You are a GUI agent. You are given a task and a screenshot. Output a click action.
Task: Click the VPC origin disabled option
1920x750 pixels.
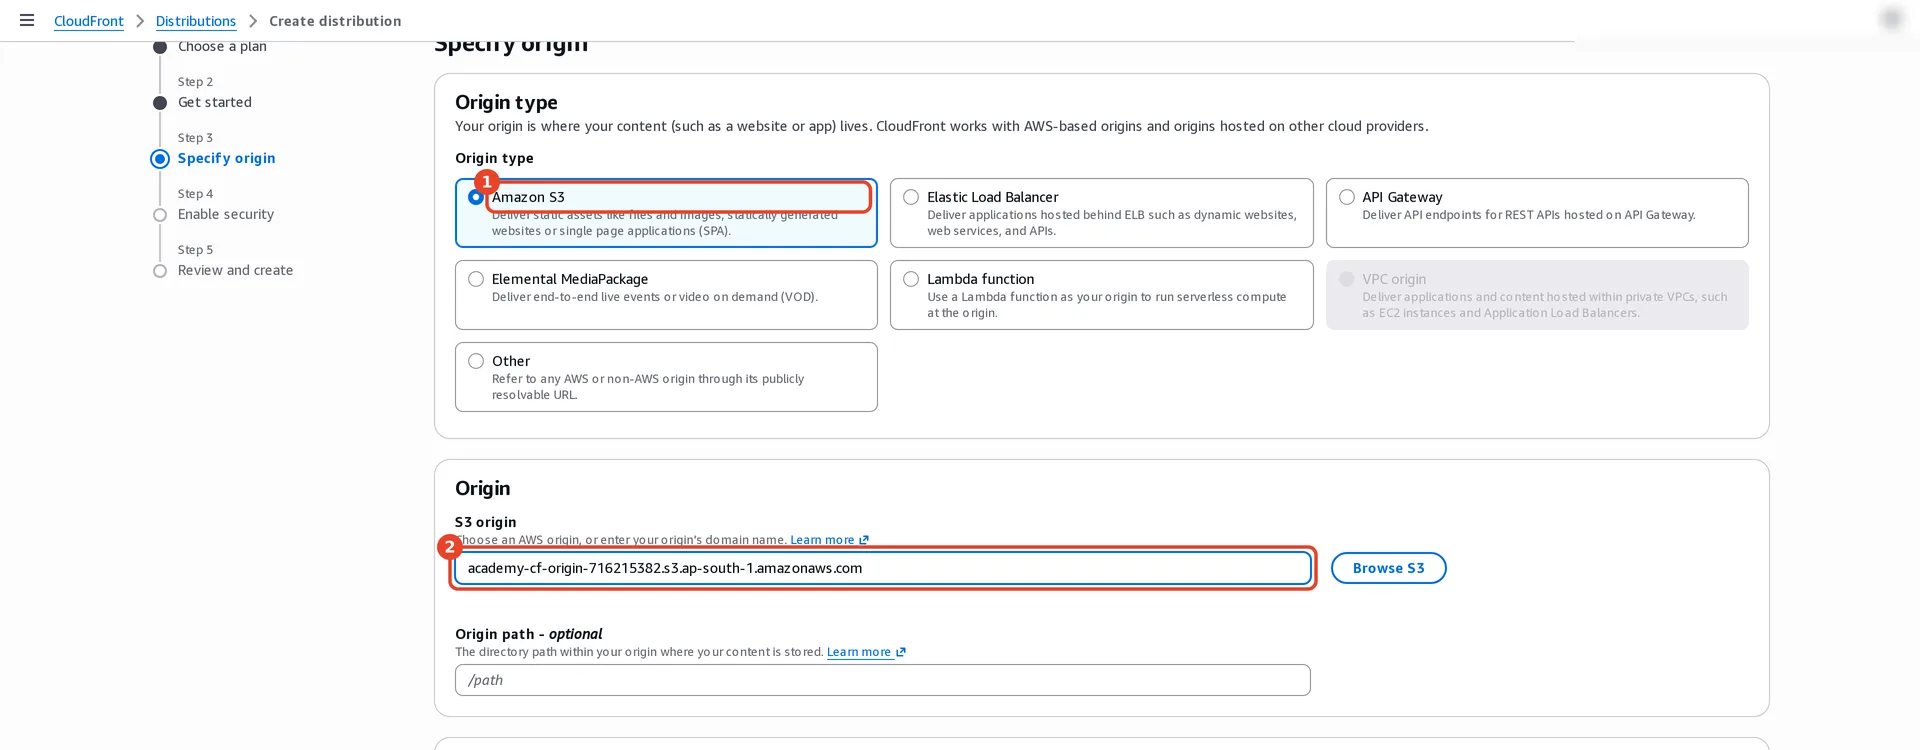pyautogui.click(x=1537, y=295)
